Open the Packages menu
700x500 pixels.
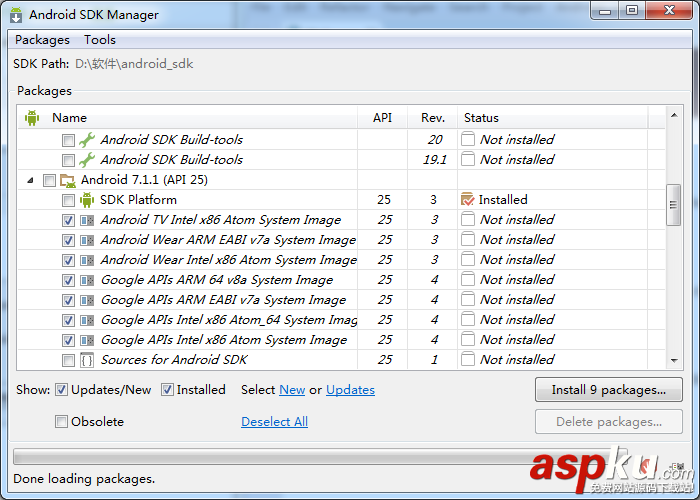42,40
